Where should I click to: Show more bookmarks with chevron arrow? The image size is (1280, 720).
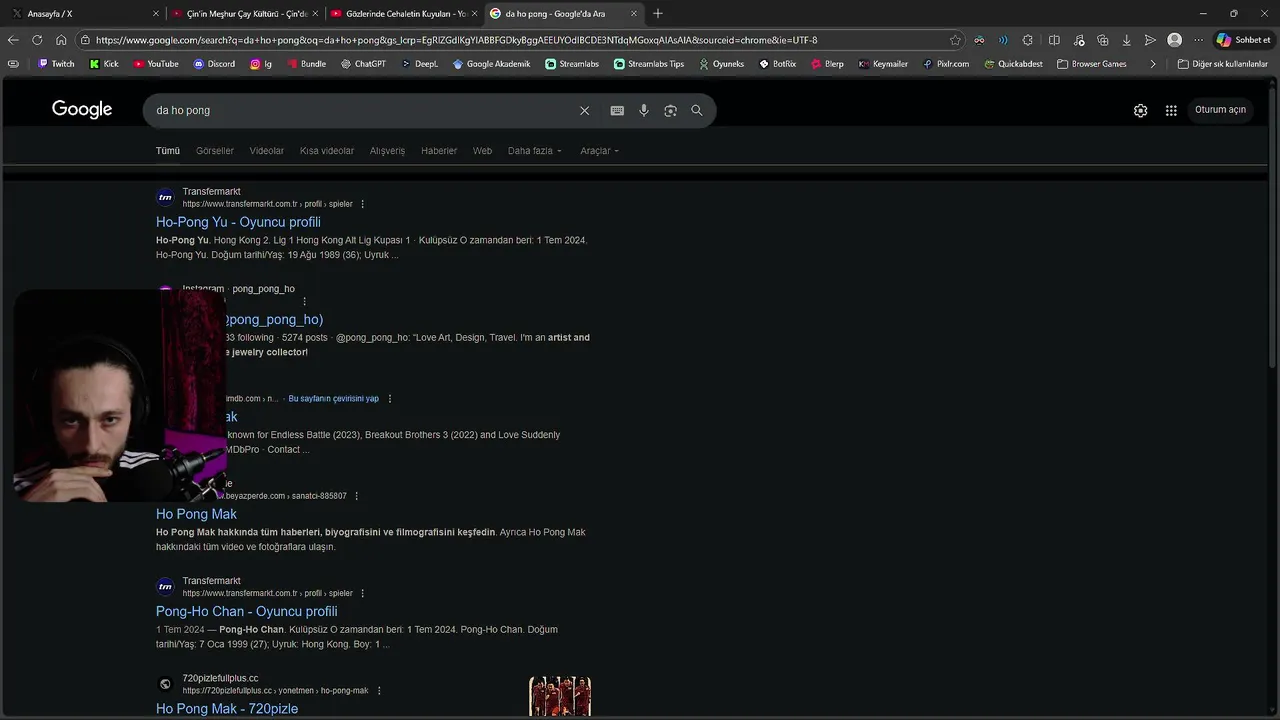tap(1153, 64)
